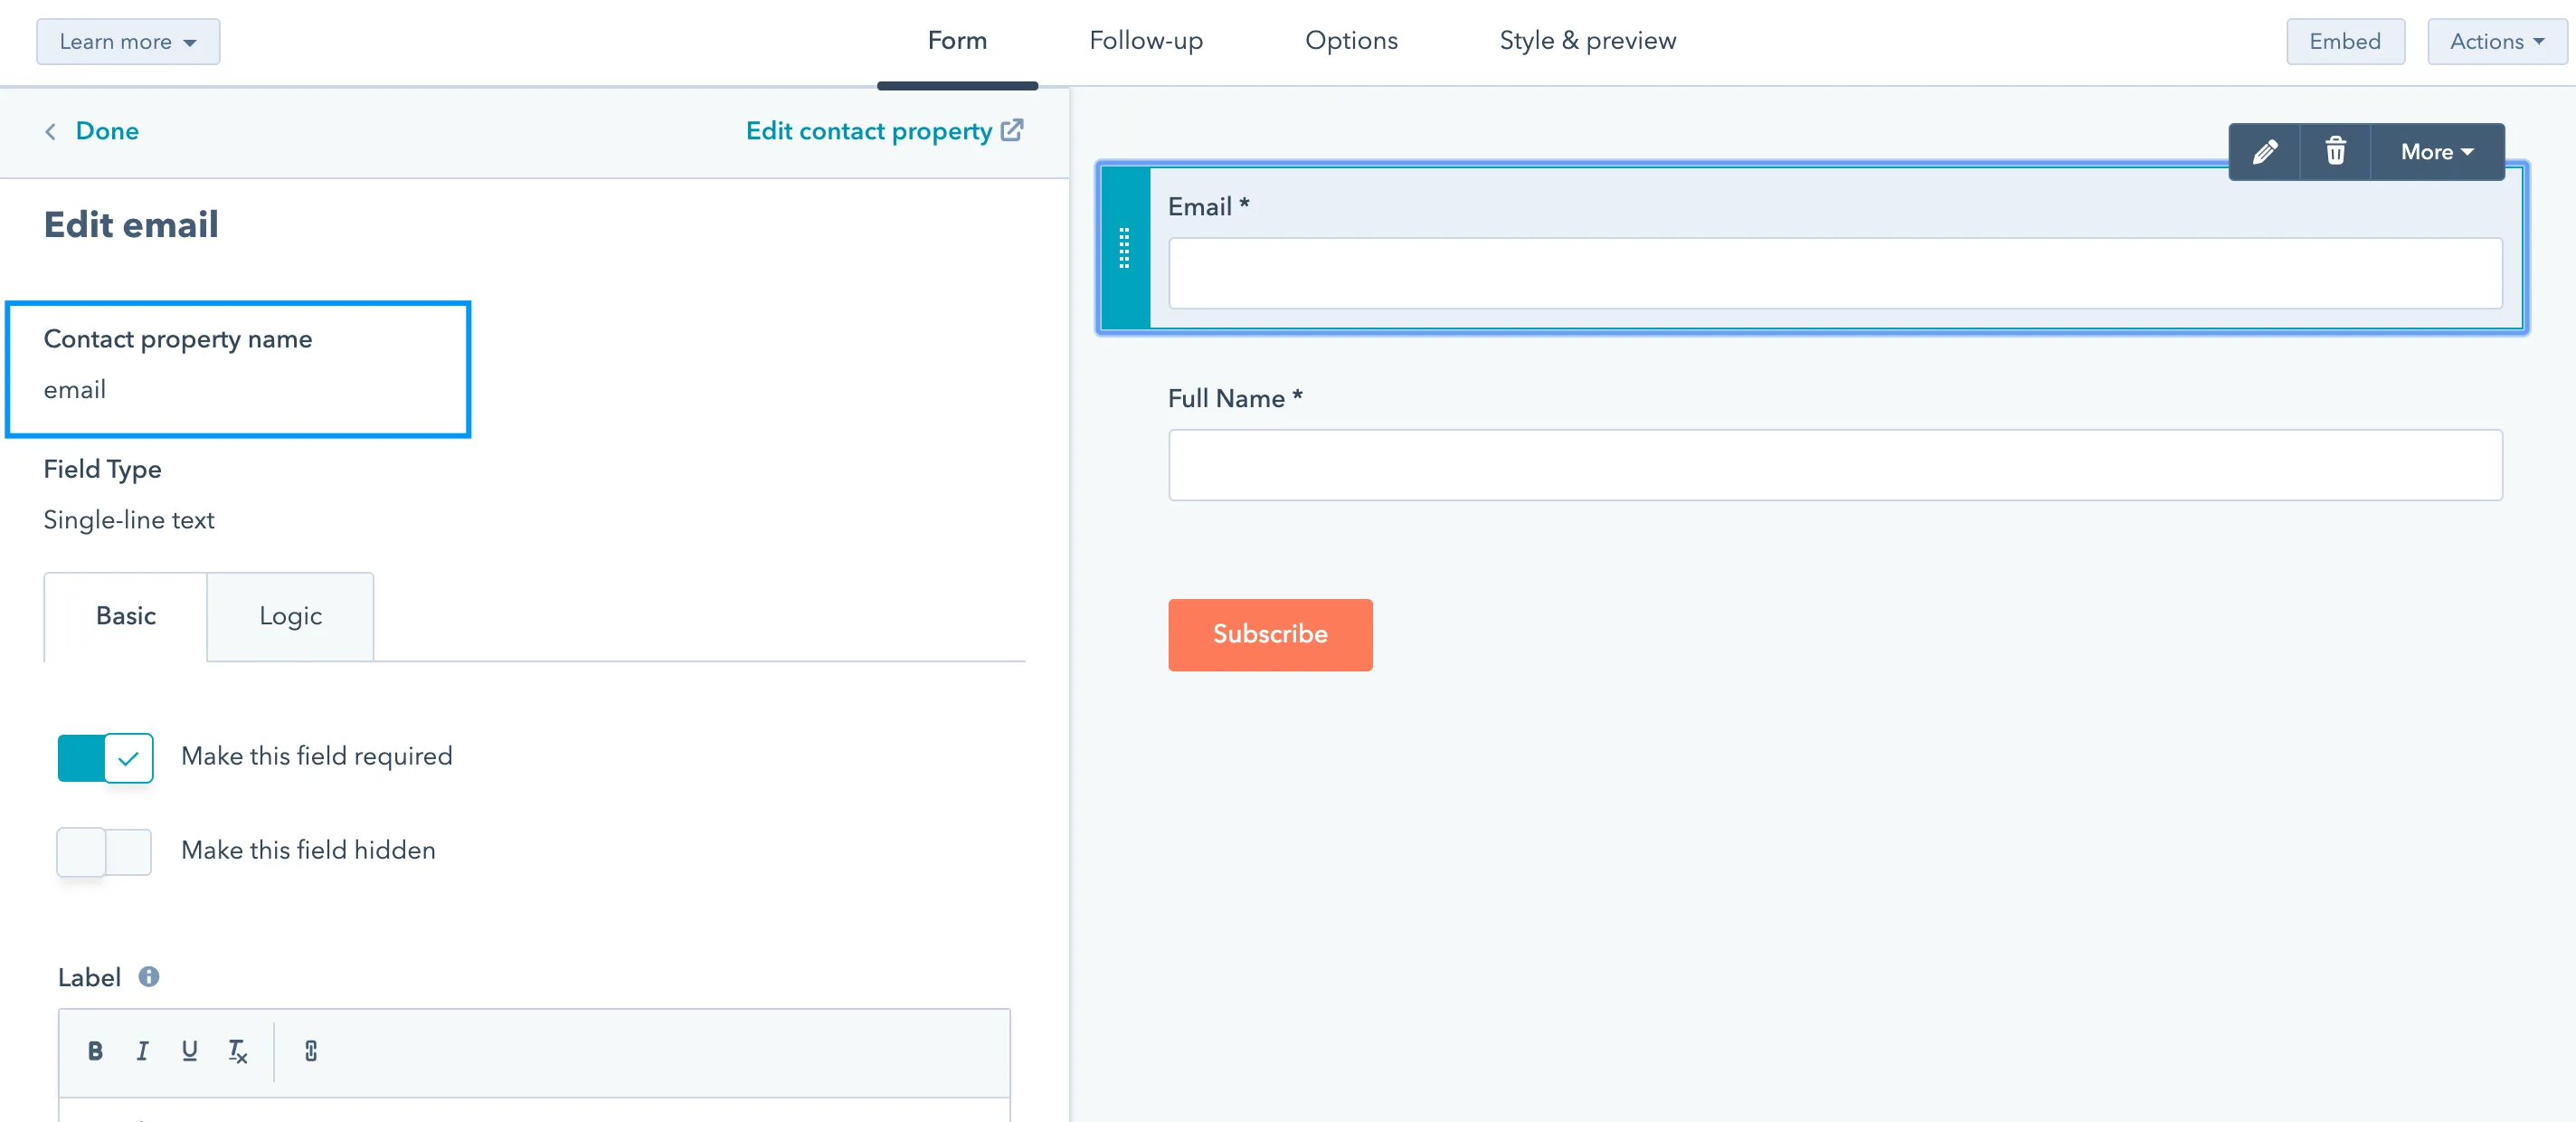Image resolution: width=2576 pixels, height=1122 pixels.
Task: Click the Done link
Action: (107, 131)
